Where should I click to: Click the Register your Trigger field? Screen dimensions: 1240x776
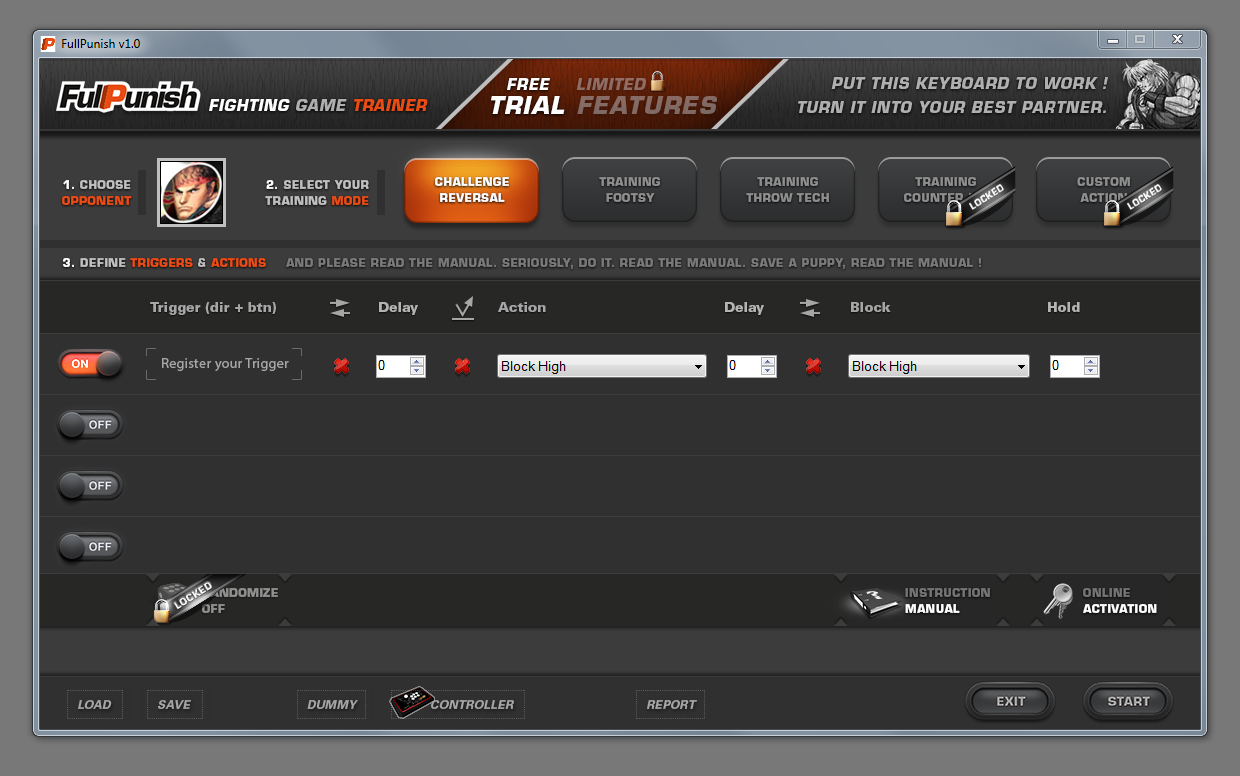point(224,364)
